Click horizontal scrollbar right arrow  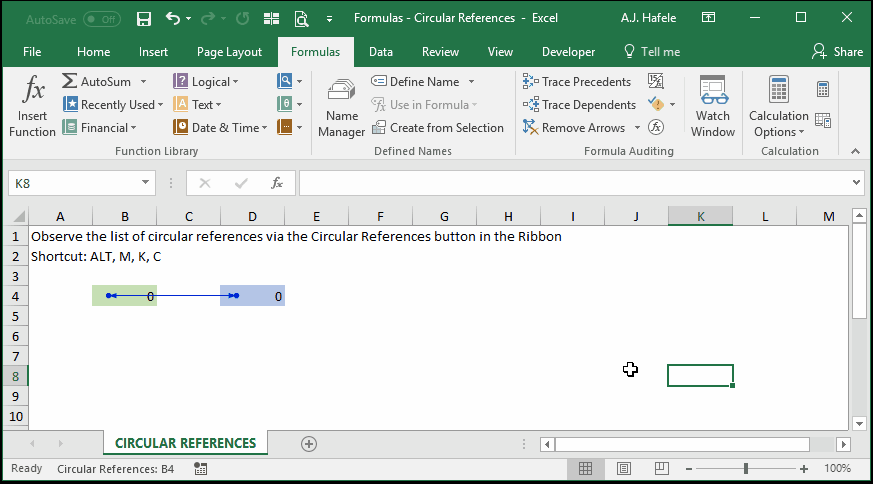point(843,444)
